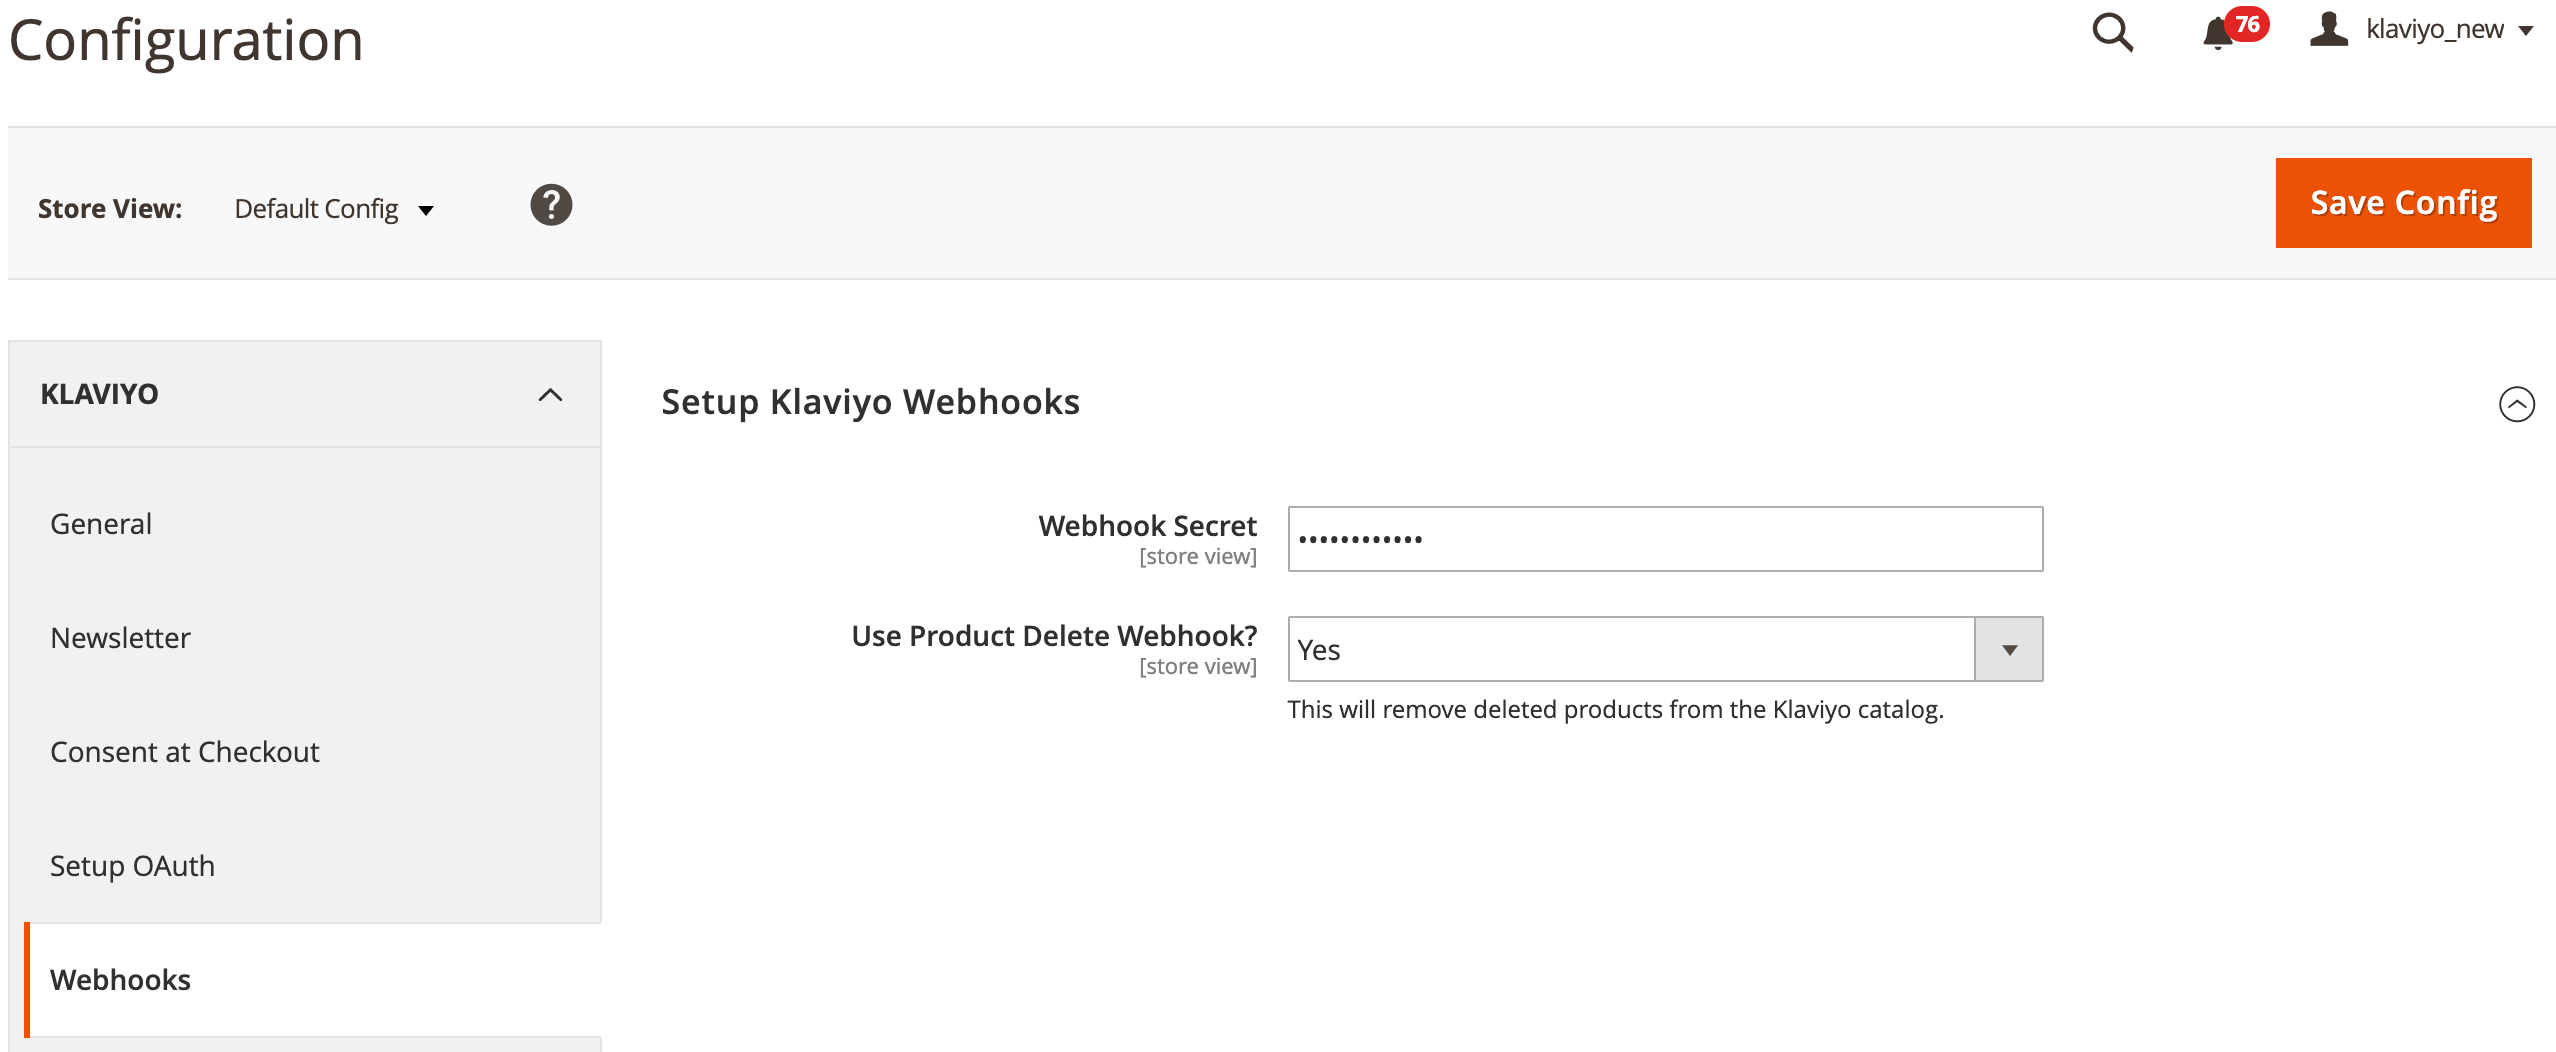Open the admin global search magnifier
This screenshot has width=2556, height=1052.
click(2113, 33)
